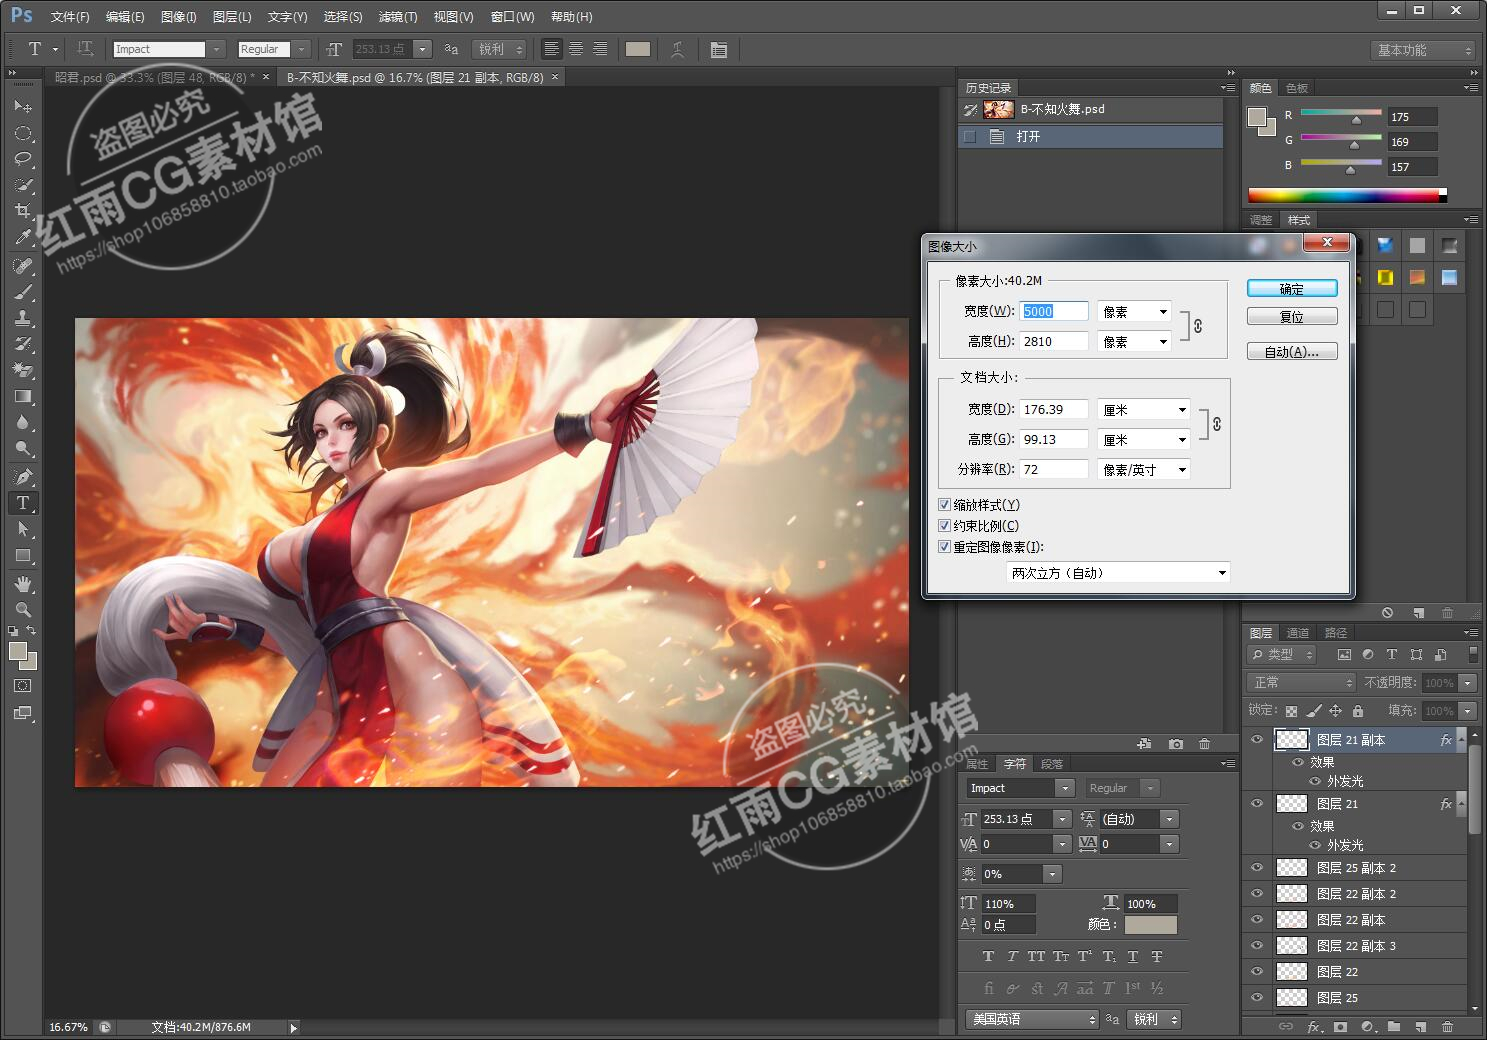
Task: Open the 正常 blend mode dropdown
Action: [1302, 682]
